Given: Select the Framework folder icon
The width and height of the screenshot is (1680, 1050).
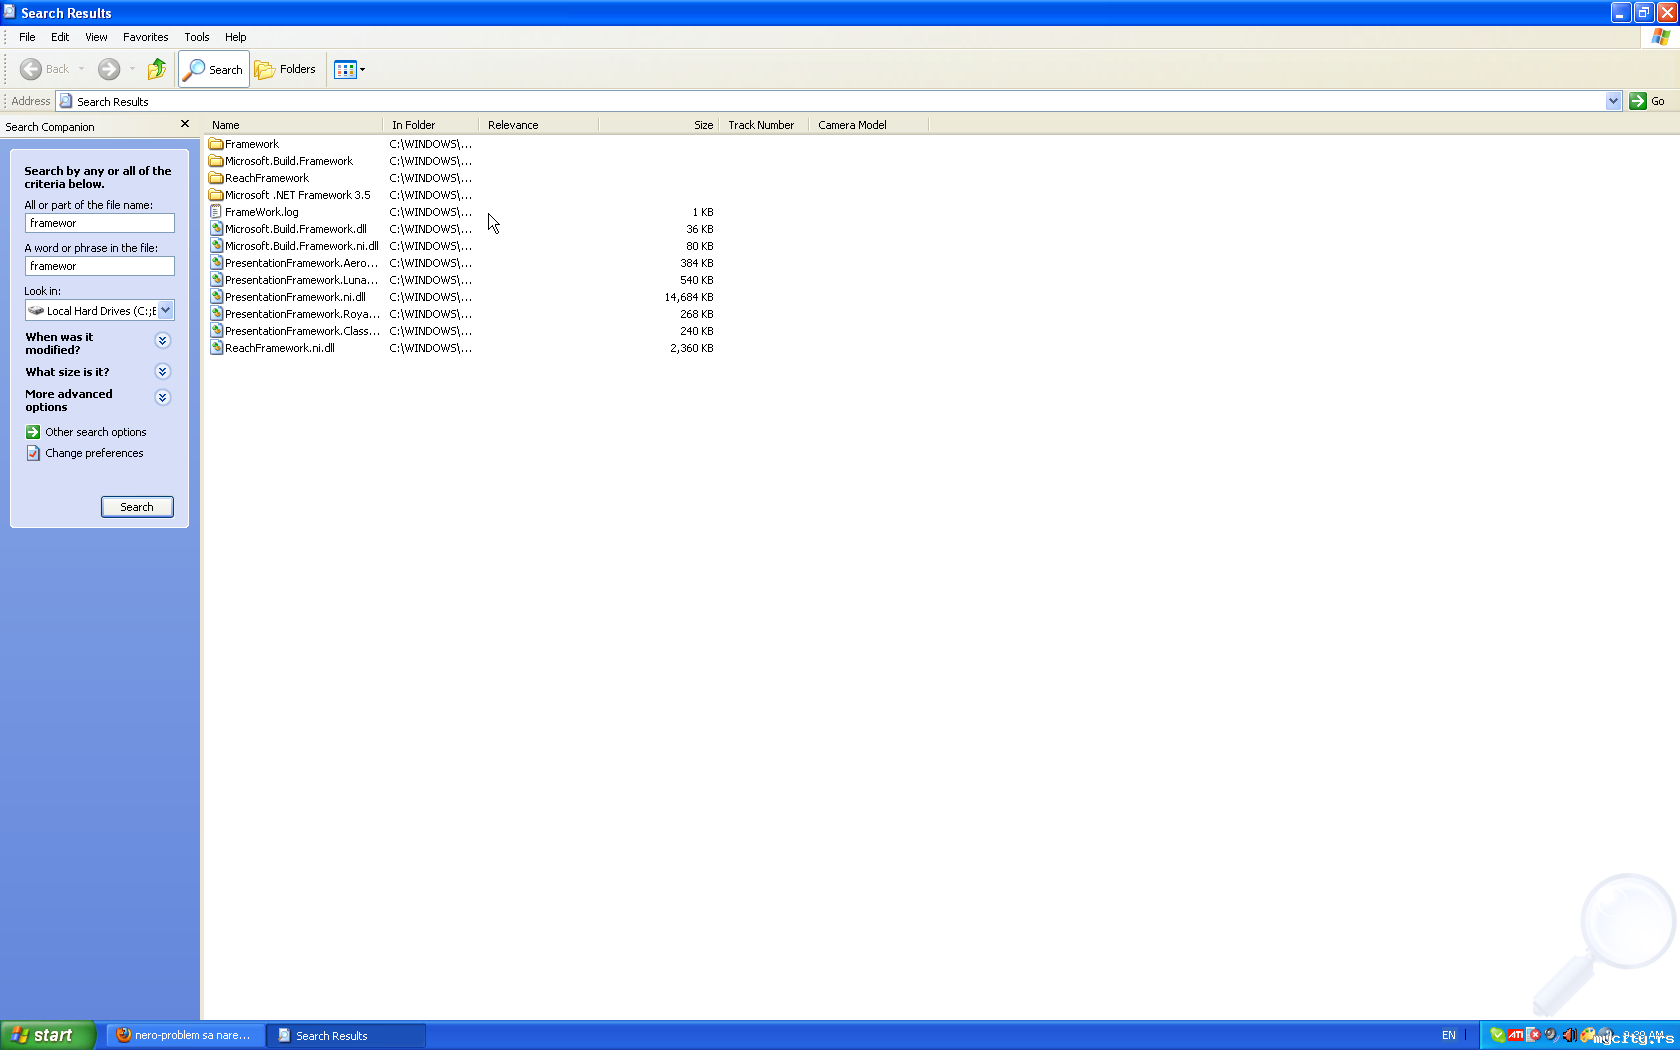Looking at the screenshot, I should click(x=216, y=144).
